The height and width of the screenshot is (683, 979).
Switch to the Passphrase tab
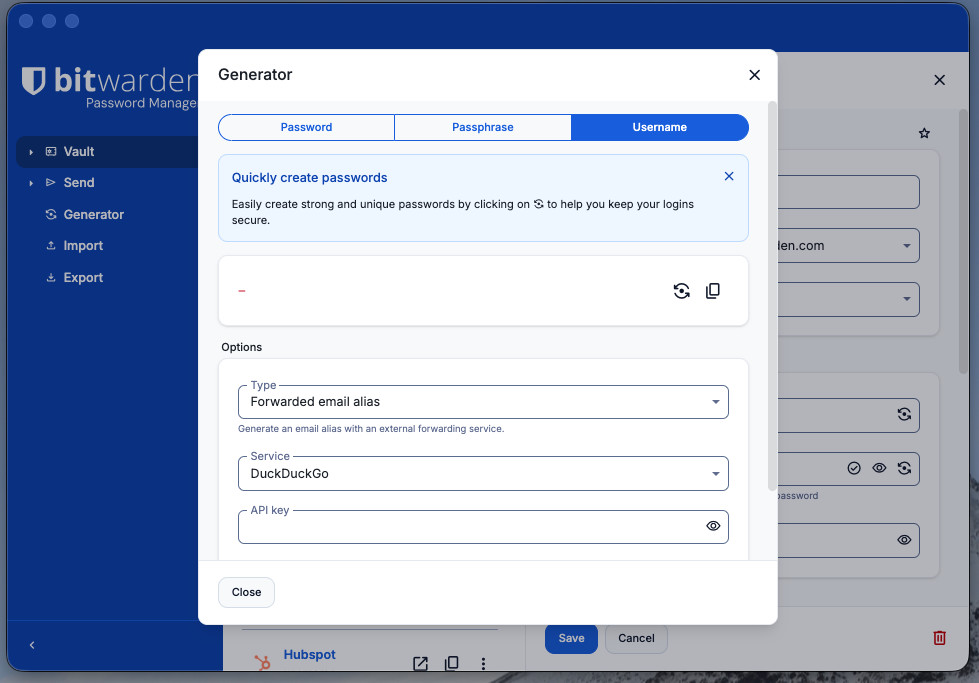[x=483, y=127]
